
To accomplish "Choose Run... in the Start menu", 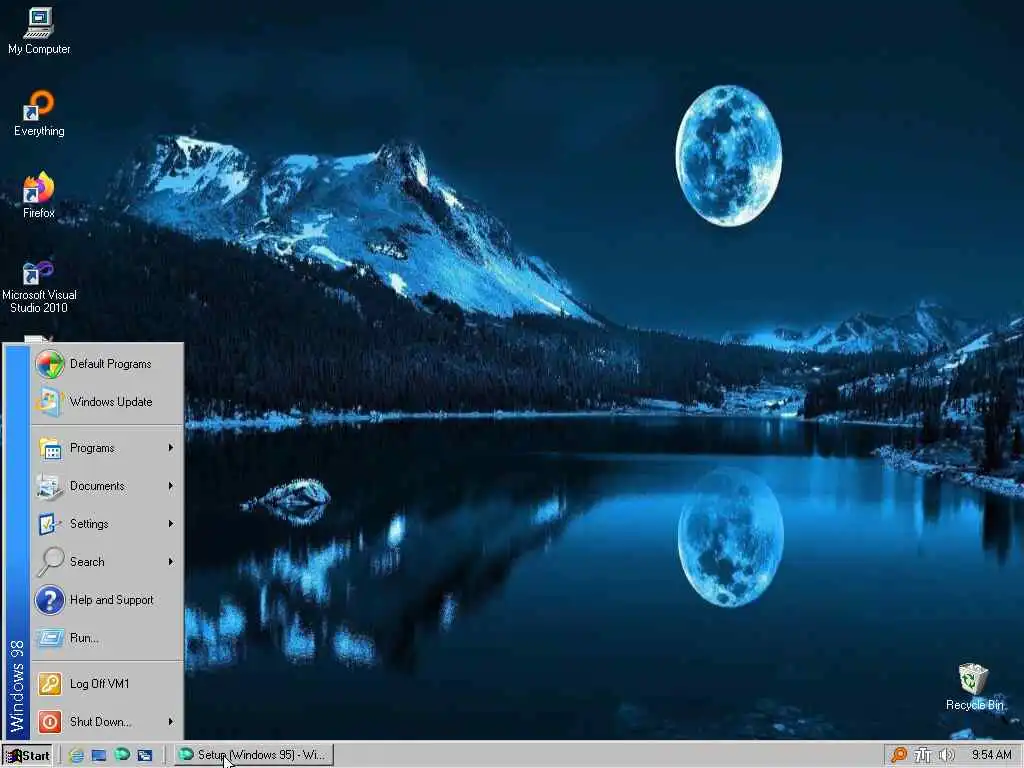I will [x=108, y=638].
